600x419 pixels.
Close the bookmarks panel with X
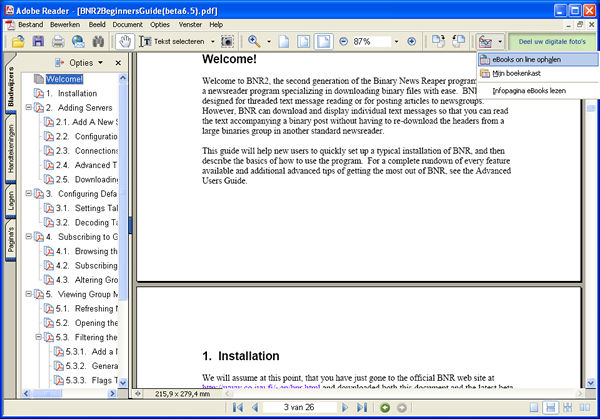tap(118, 62)
